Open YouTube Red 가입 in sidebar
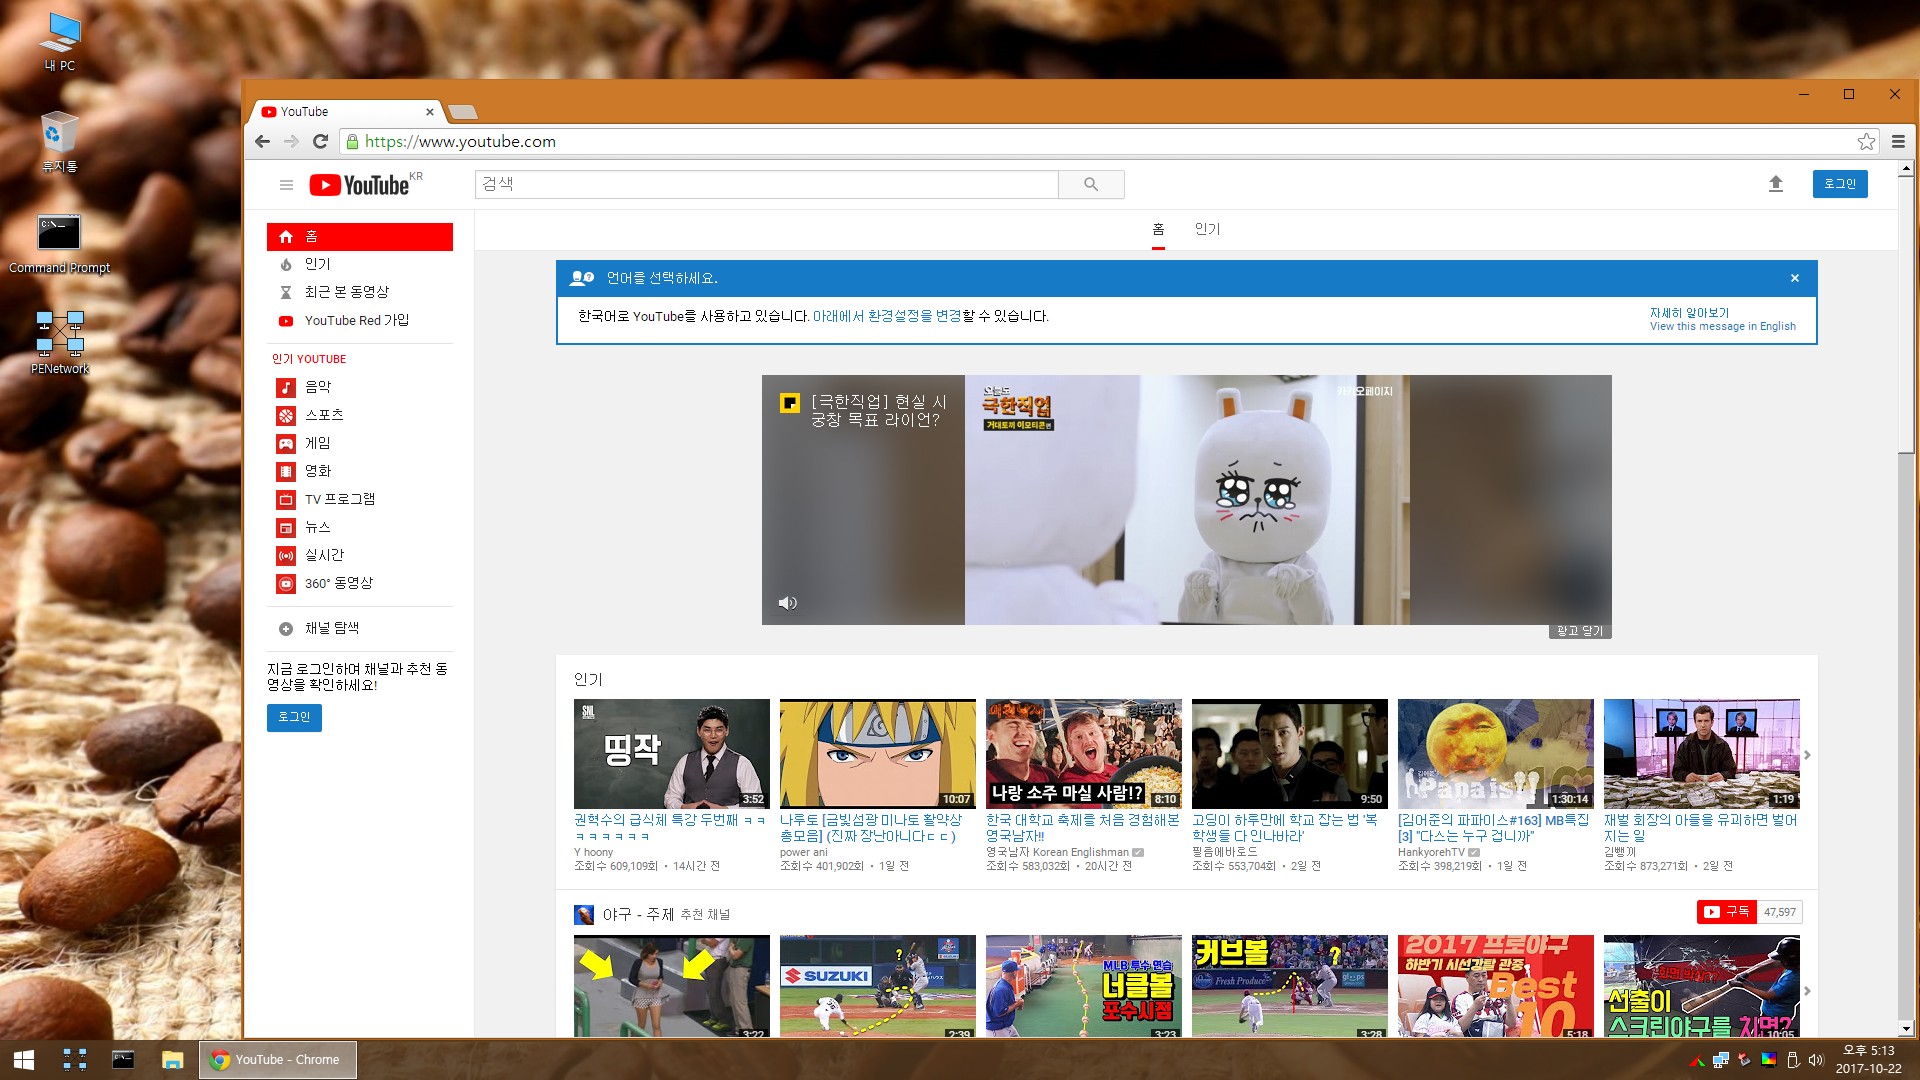This screenshot has height=1080, width=1920. pyautogui.click(x=360, y=320)
